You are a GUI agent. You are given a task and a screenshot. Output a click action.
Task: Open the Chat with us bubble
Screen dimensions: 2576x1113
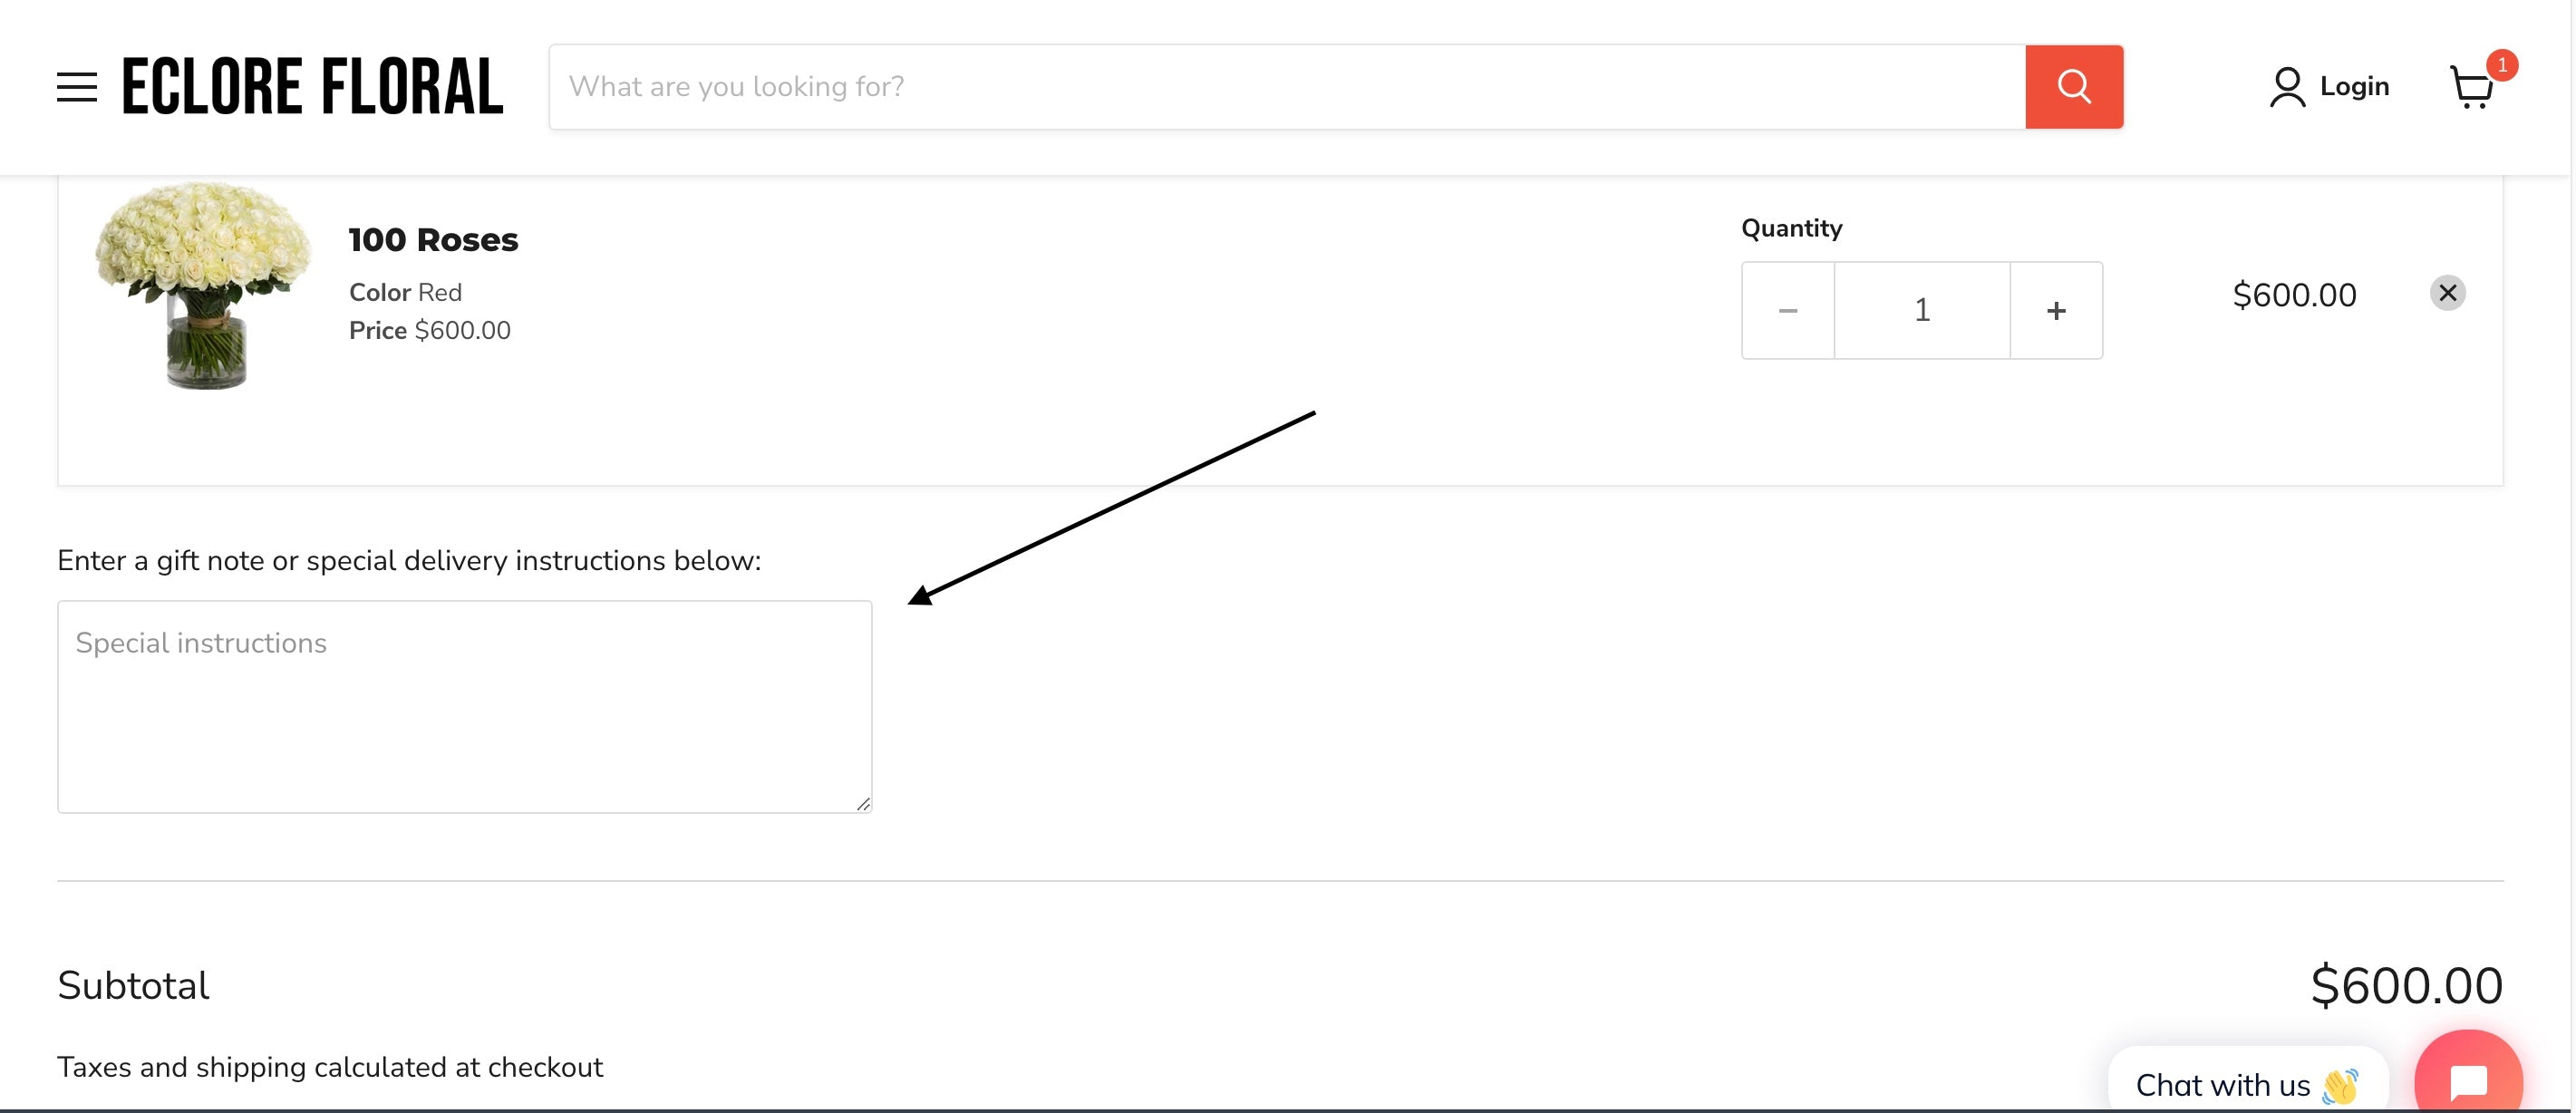coord(2246,1084)
